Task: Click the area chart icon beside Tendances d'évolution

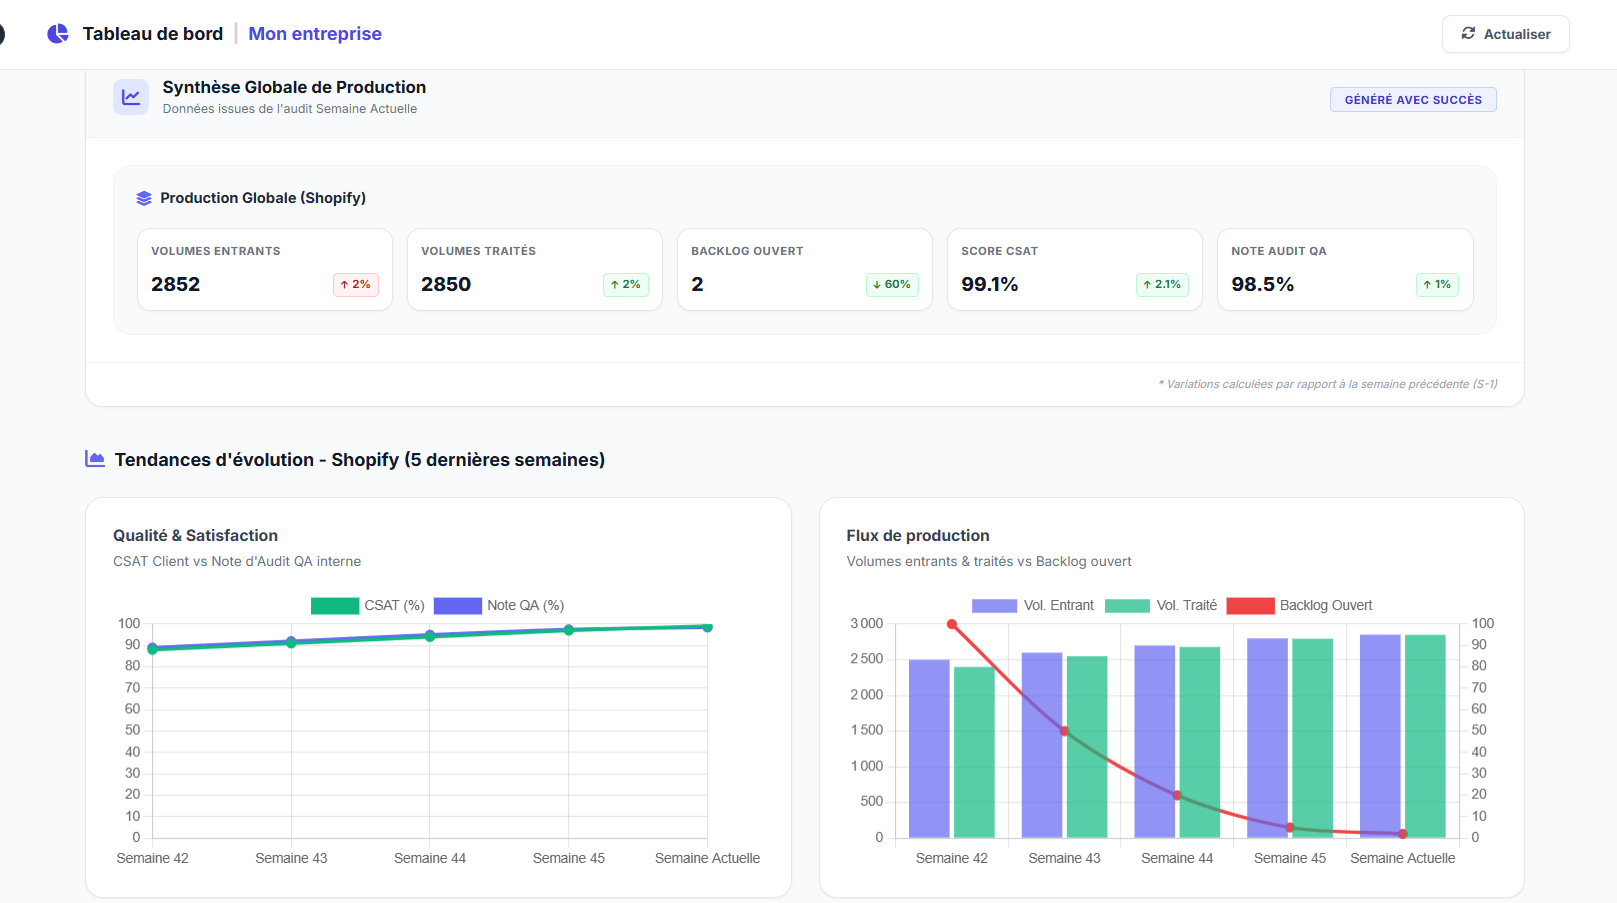Action: pyautogui.click(x=95, y=459)
